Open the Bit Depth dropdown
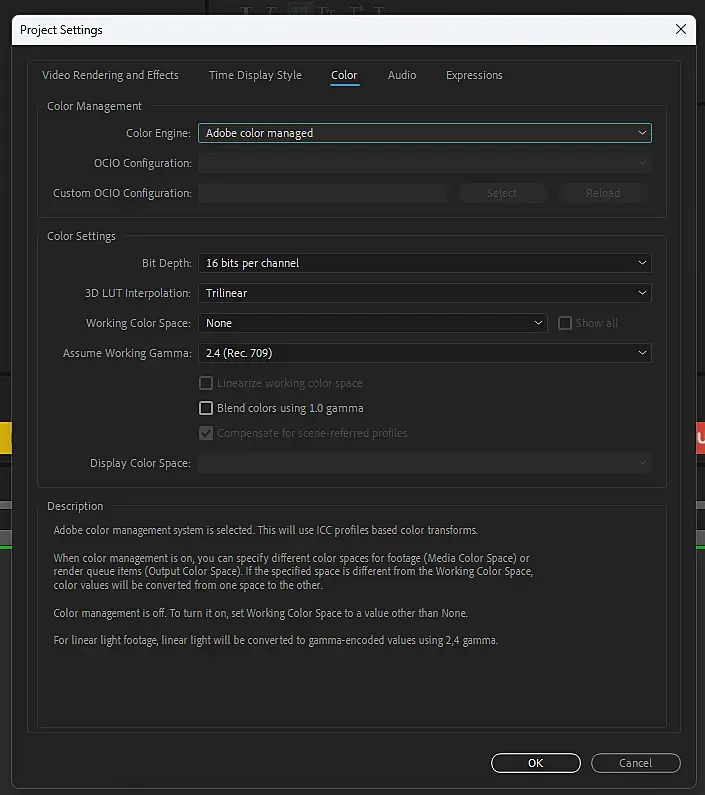 tap(424, 263)
